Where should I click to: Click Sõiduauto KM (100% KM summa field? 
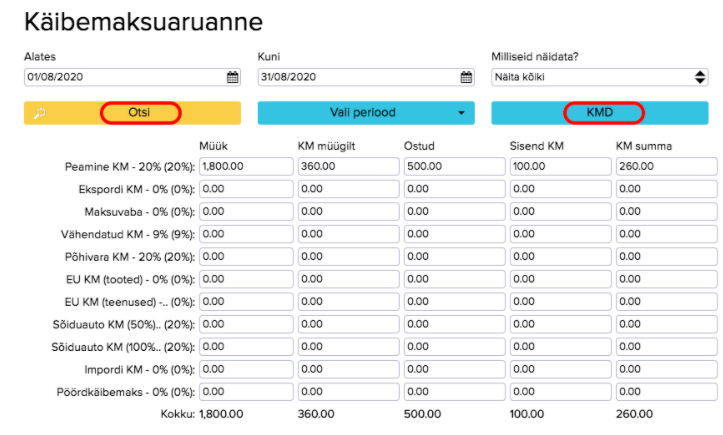[x=667, y=347]
